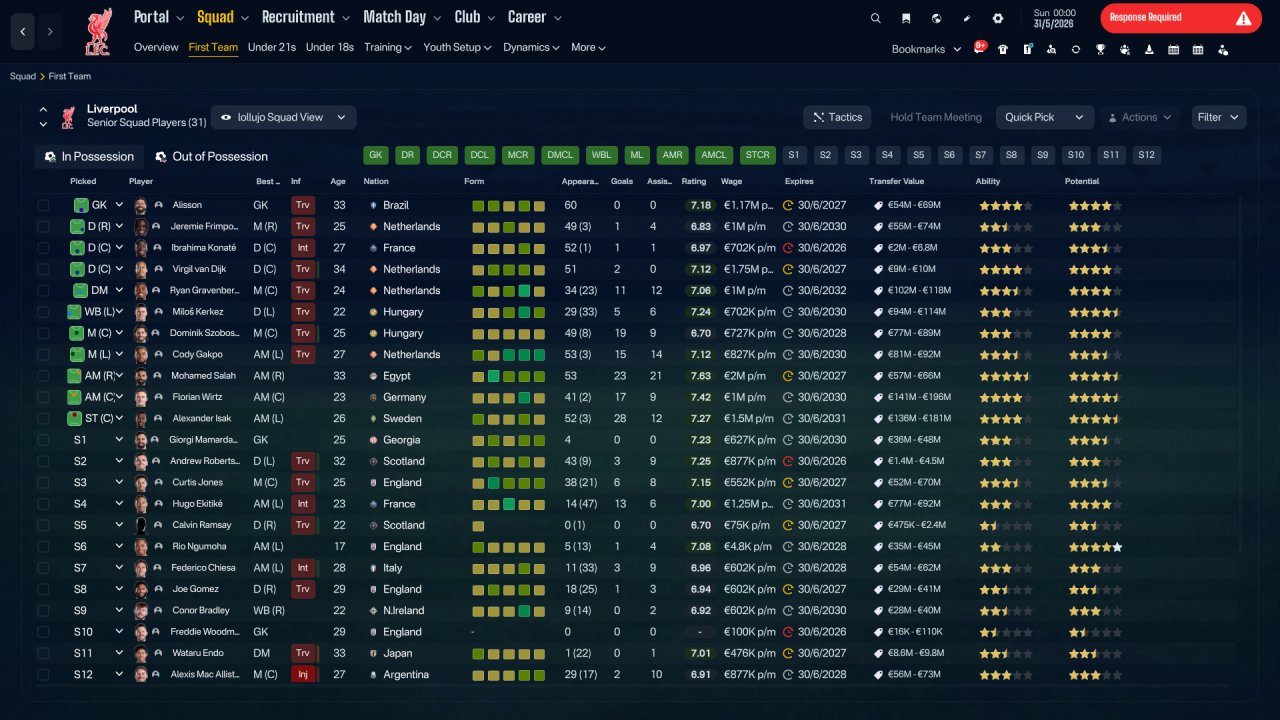Image resolution: width=1280 pixels, height=720 pixels.
Task: Tick the checkbox for Curtis Jones
Action: click(43, 482)
